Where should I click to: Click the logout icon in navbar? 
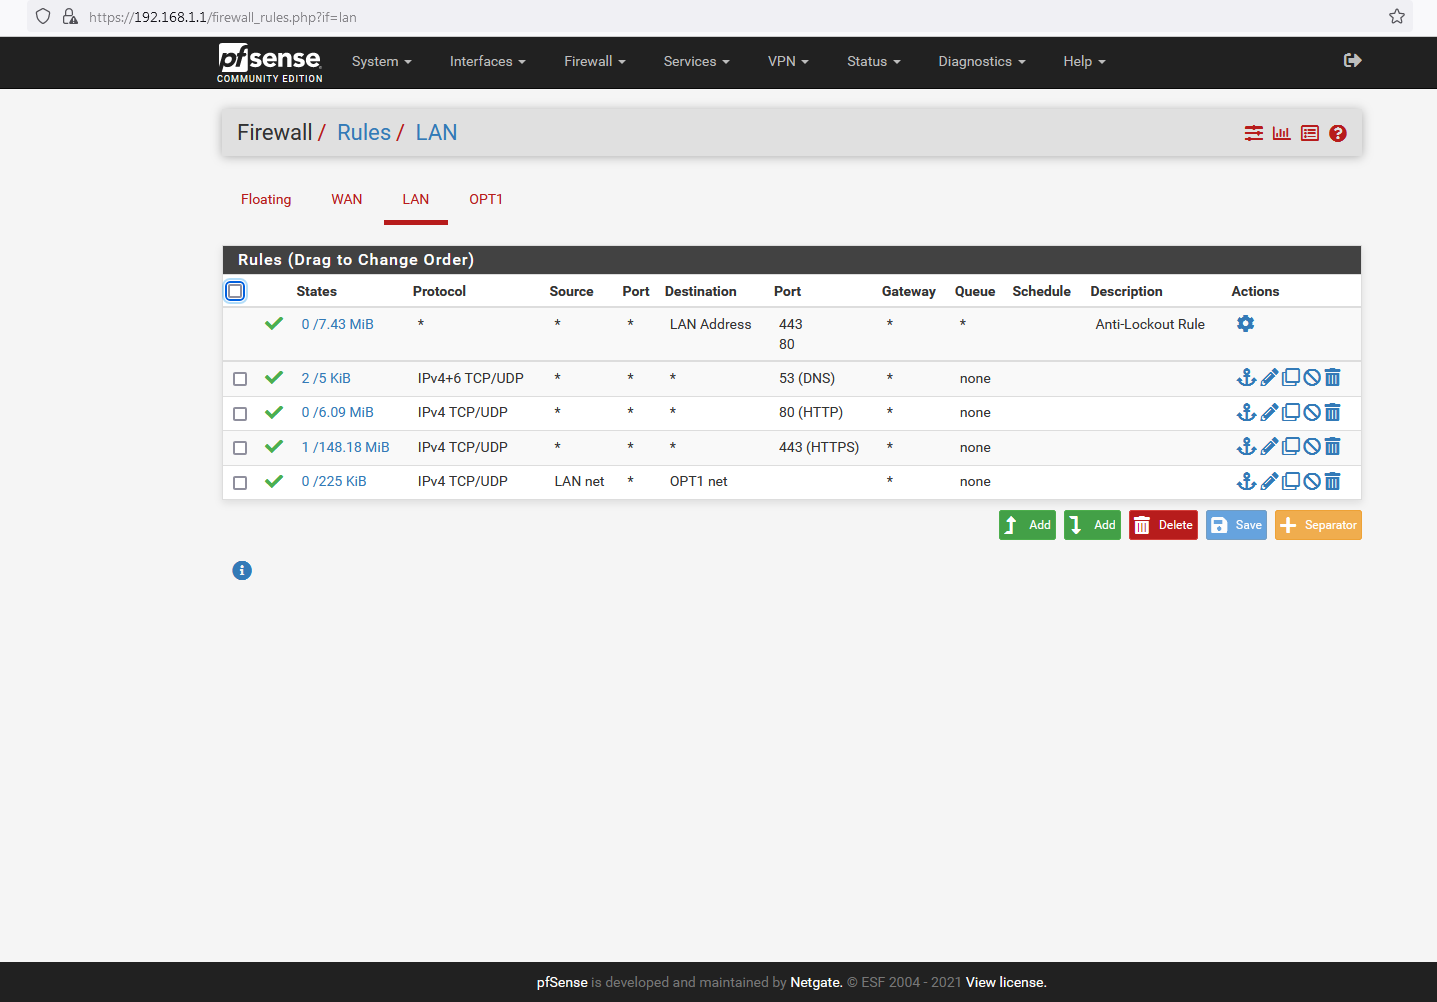tap(1352, 60)
